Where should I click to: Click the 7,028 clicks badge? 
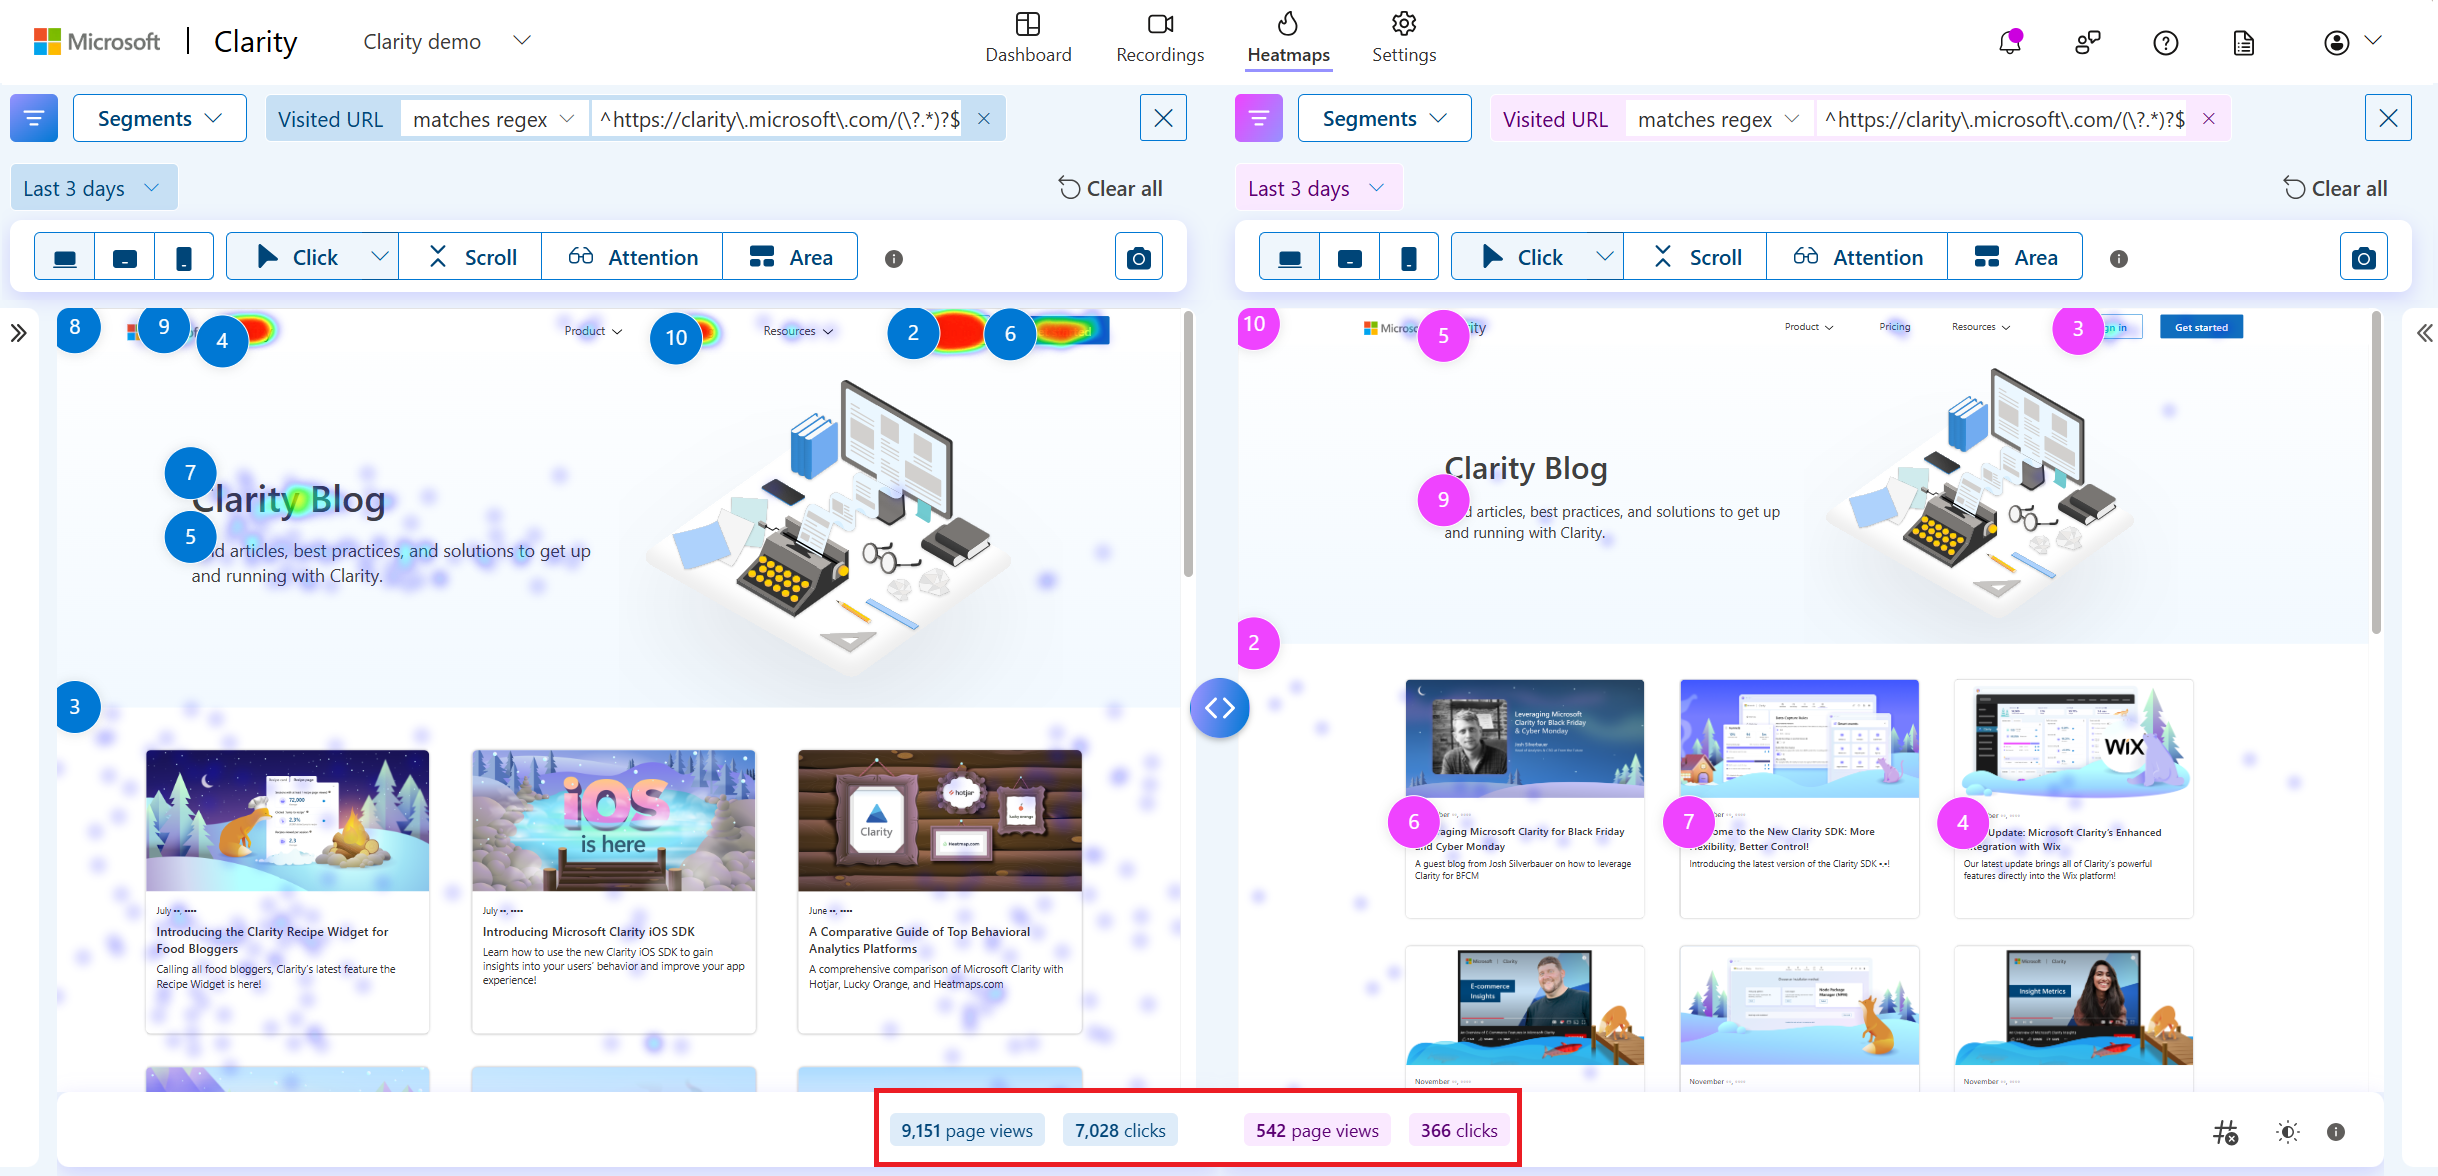(x=1120, y=1130)
